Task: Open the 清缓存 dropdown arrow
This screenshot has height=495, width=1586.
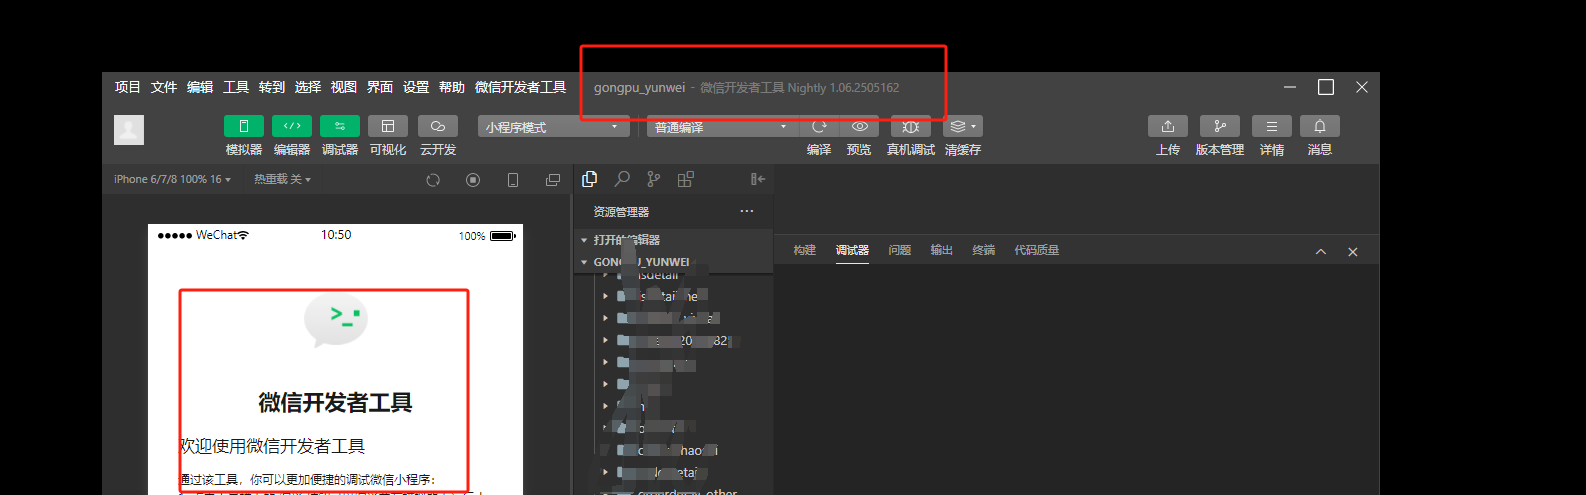Action: pyautogui.click(x=974, y=127)
